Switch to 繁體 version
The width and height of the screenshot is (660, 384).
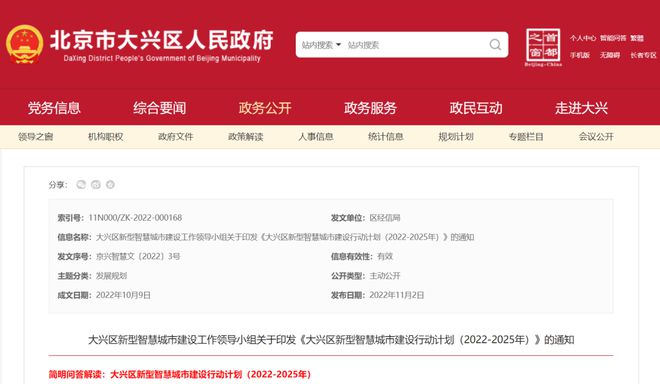[637, 38]
